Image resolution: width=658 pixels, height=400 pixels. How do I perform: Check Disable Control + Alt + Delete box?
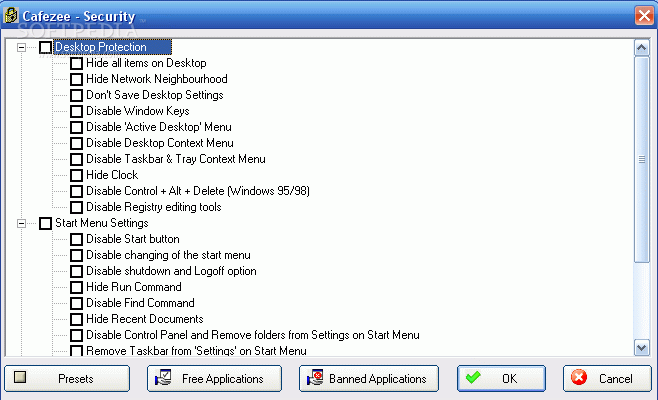click(x=76, y=191)
